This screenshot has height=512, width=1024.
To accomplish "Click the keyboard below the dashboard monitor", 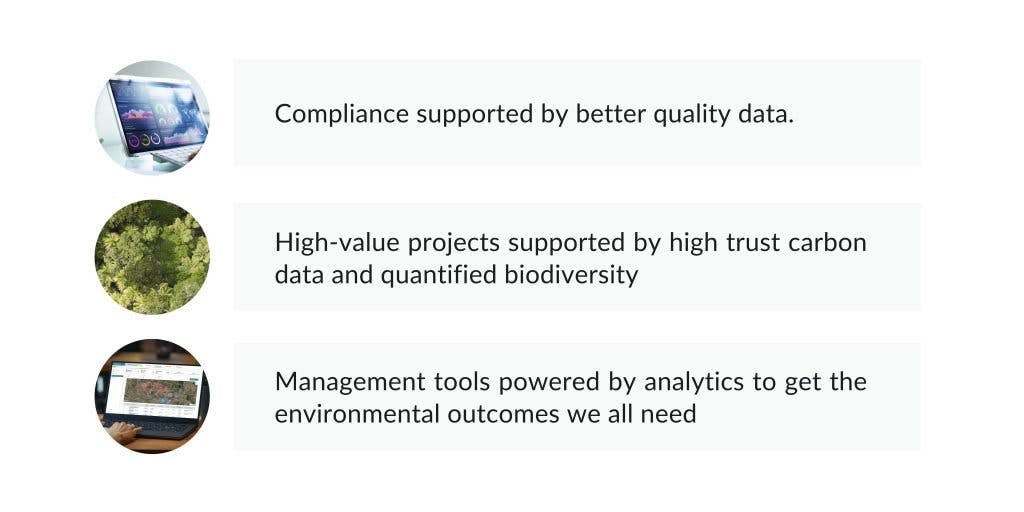I will click(178, 155).
